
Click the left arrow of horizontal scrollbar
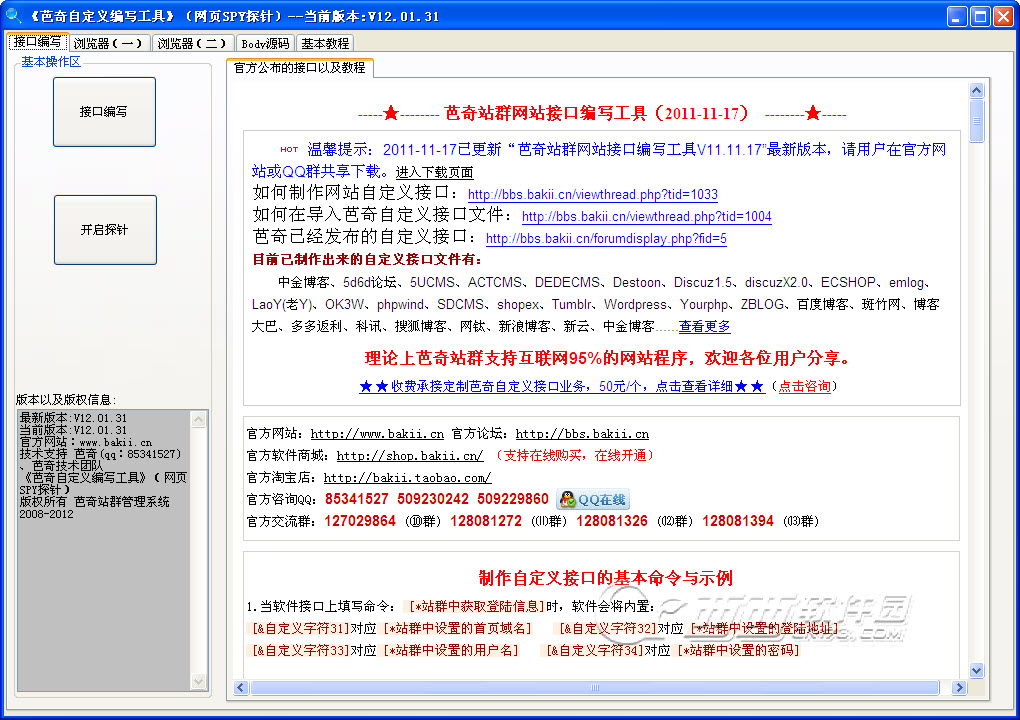(x=241, y=687)
